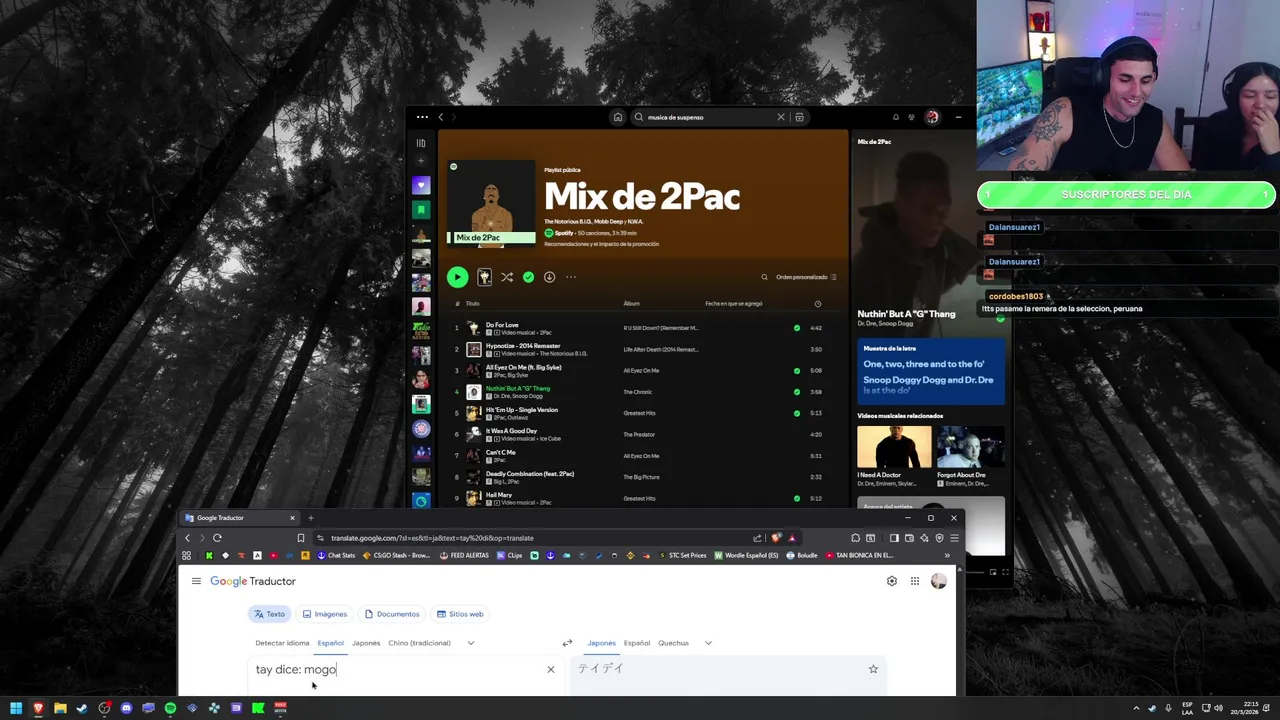
Task: Select track Do For Love
Action: click(502, 325)
